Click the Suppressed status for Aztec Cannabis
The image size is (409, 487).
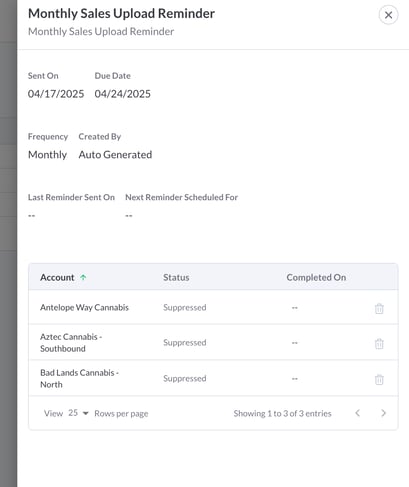coord(185,343)
